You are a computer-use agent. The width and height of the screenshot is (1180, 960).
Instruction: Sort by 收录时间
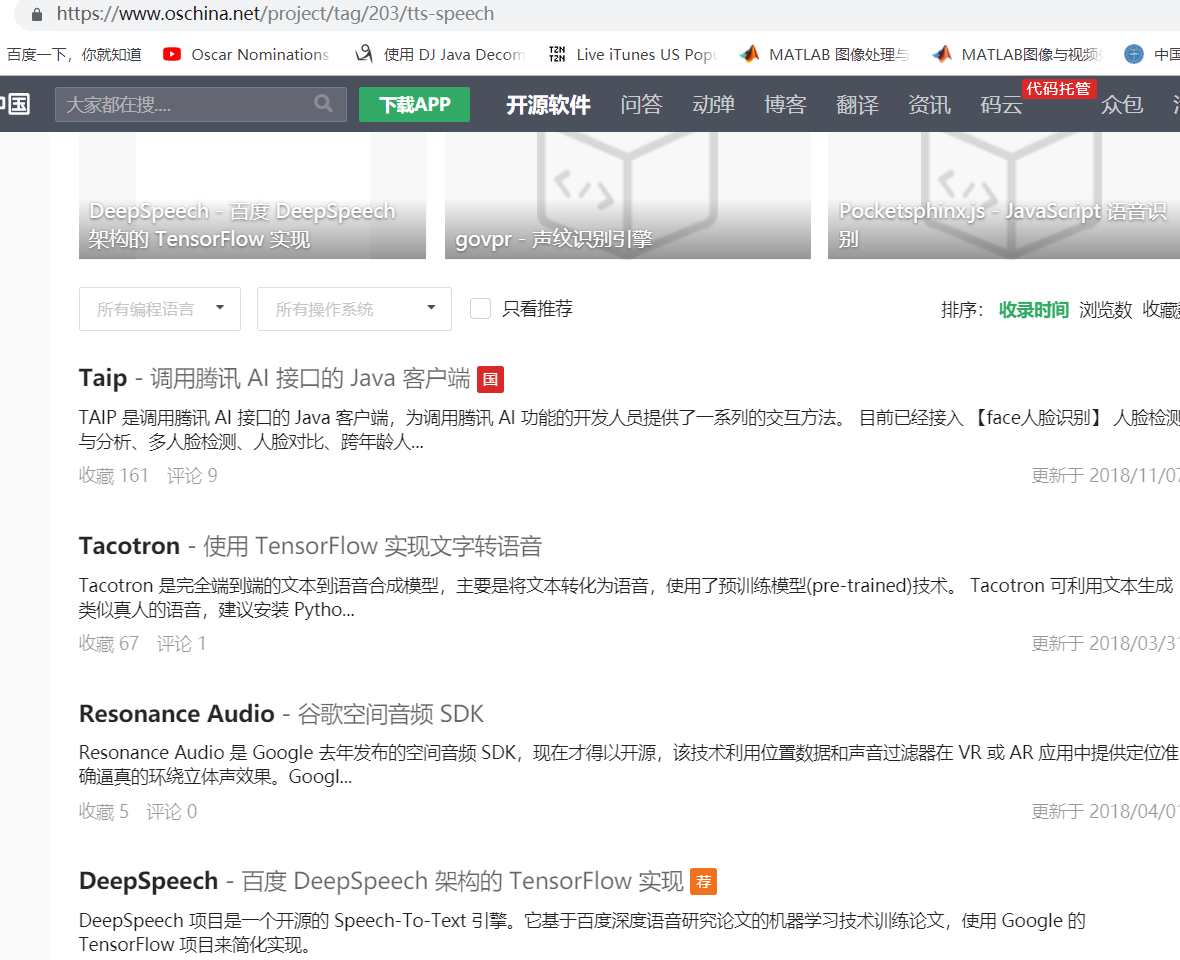(1033, 309)
